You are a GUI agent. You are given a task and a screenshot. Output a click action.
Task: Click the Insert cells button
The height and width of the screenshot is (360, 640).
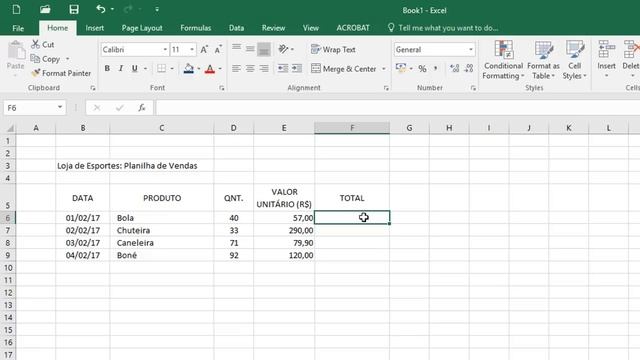tap(606, 60)
